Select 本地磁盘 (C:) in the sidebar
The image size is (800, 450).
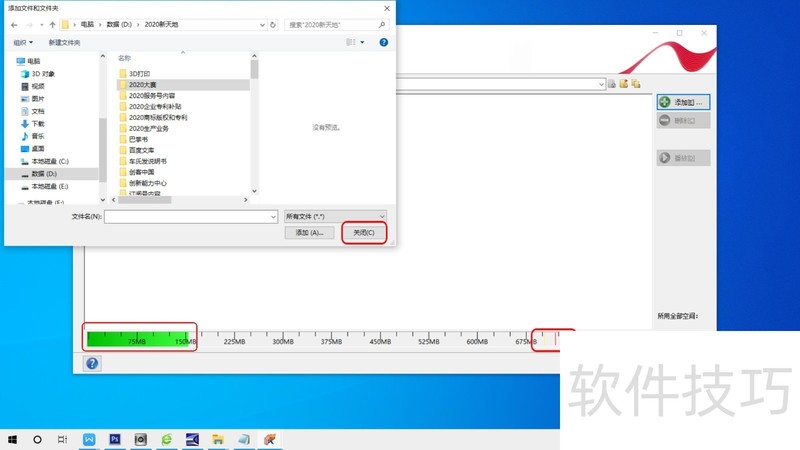point(48,161)
